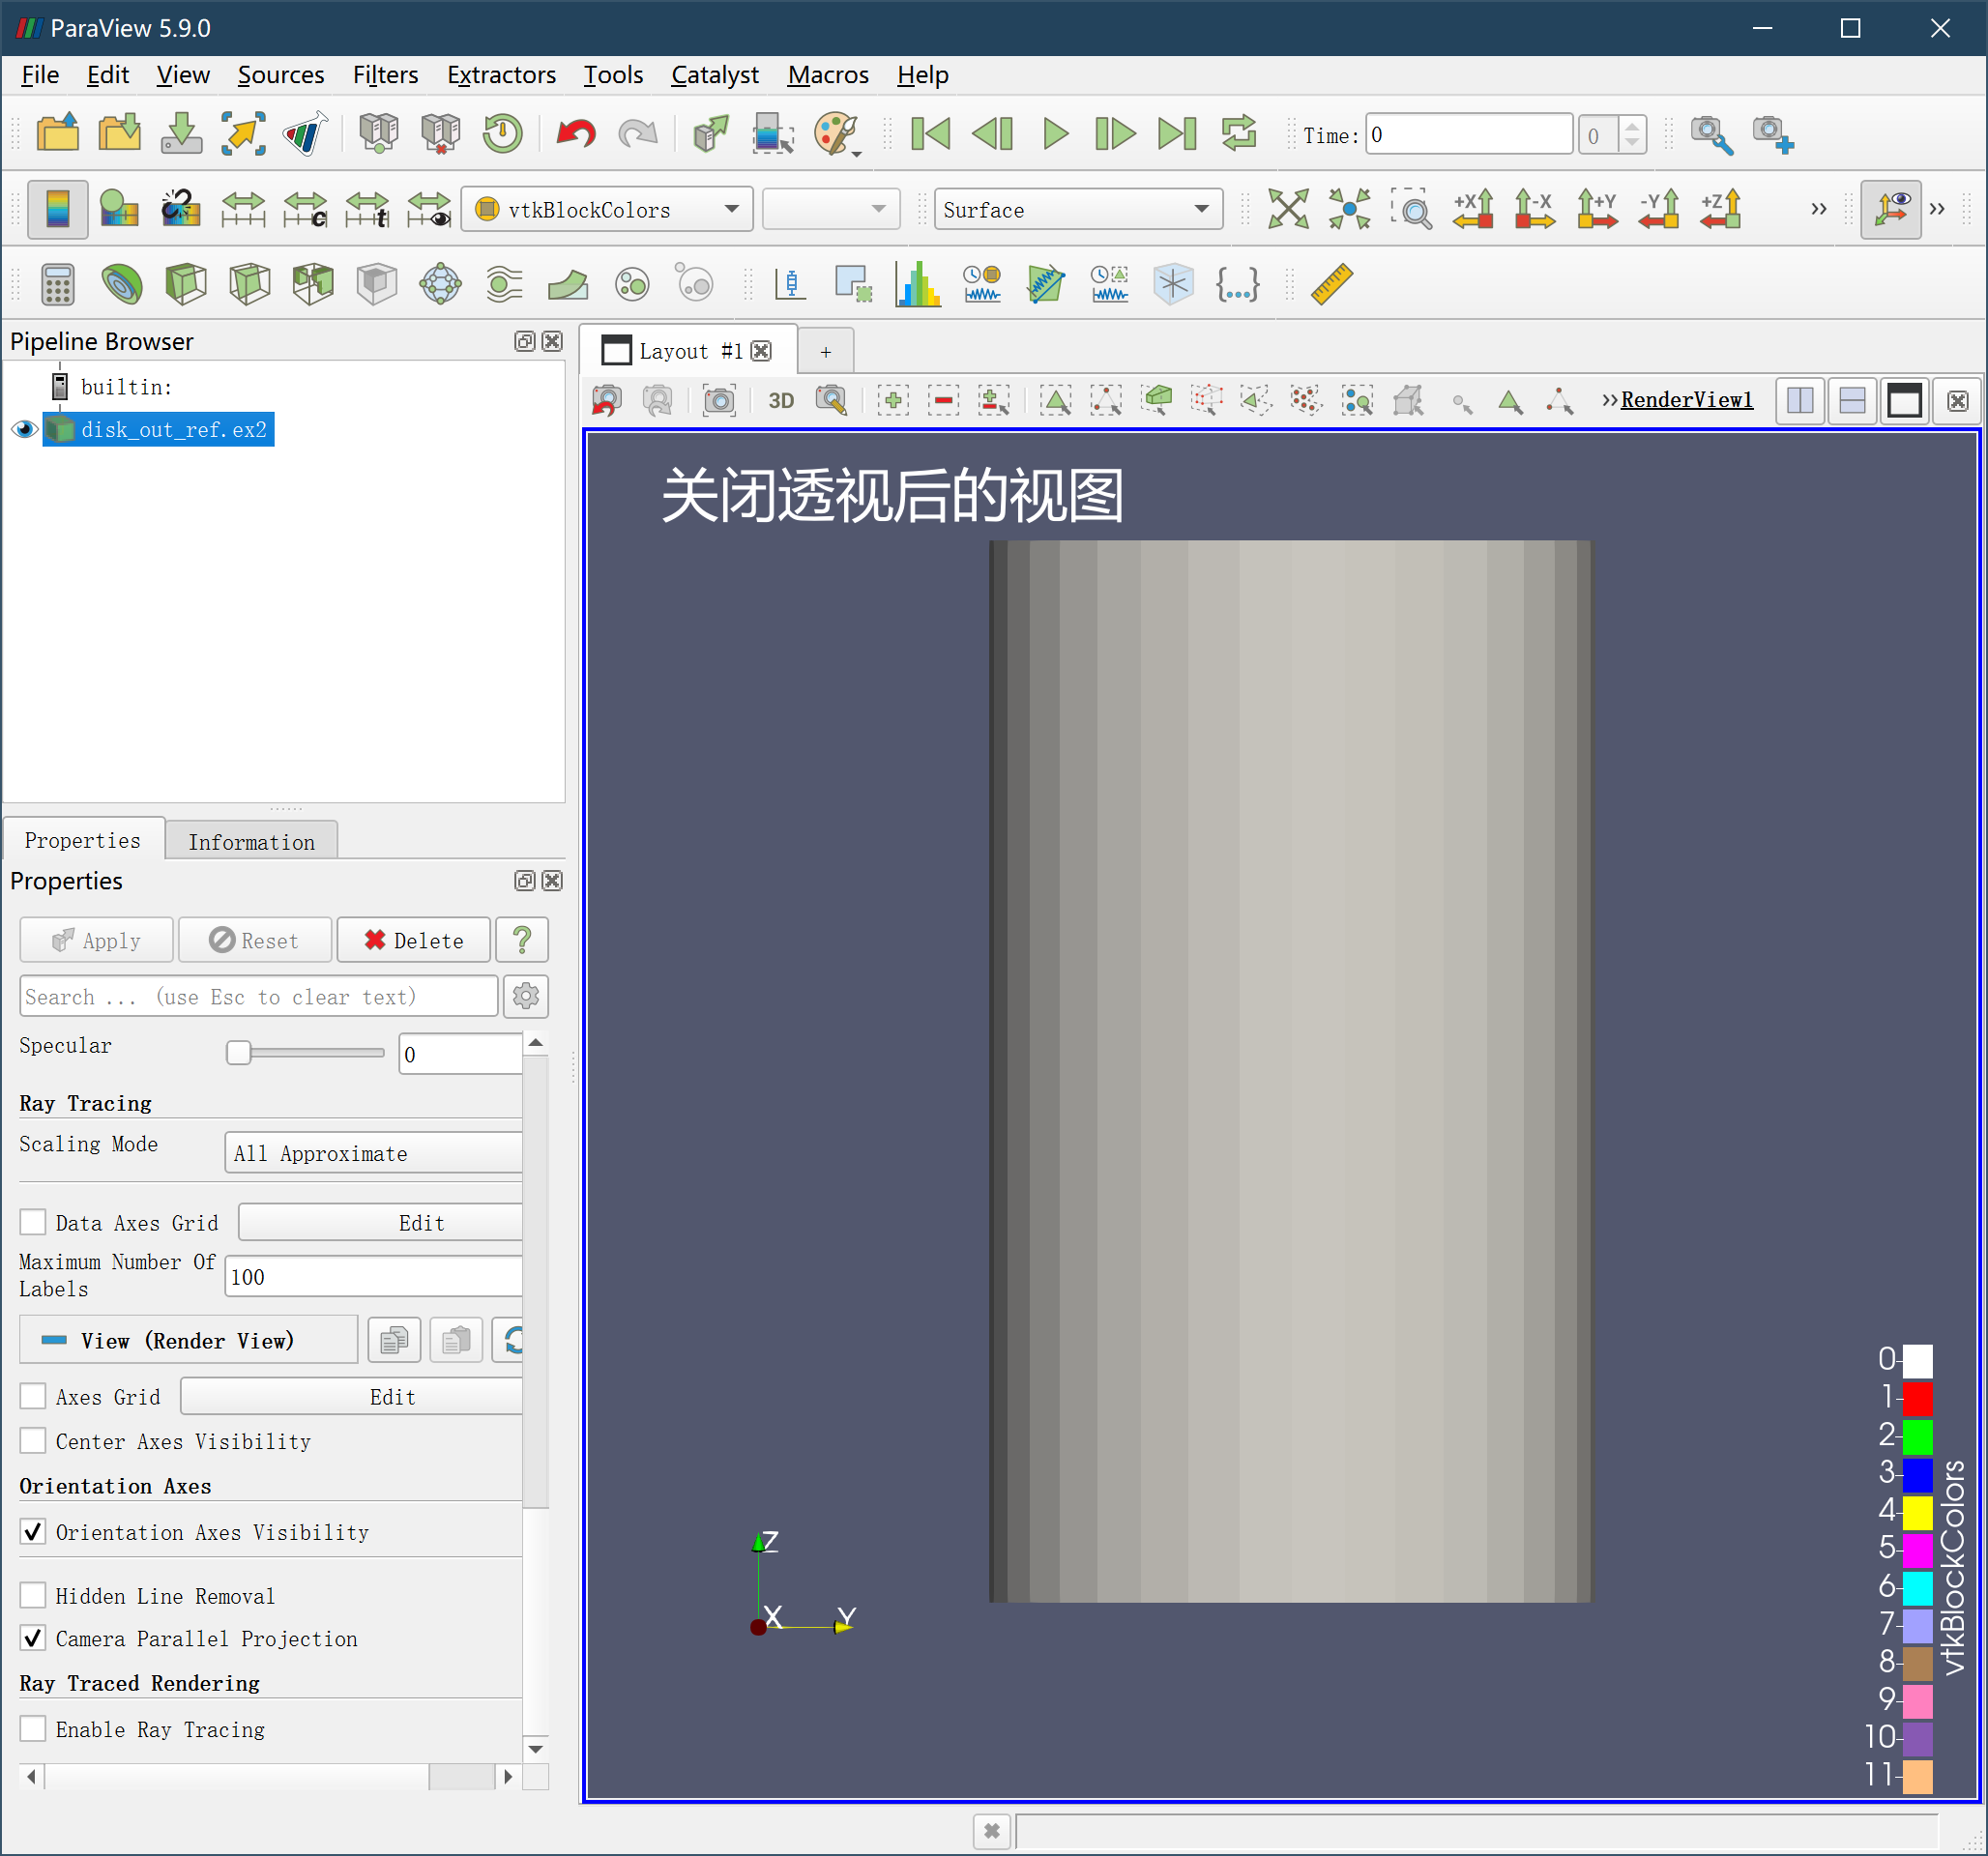Switch to the Information tab
Image resolution: width=1988 pixels, height=1856 pixels.
click(251, 842)
